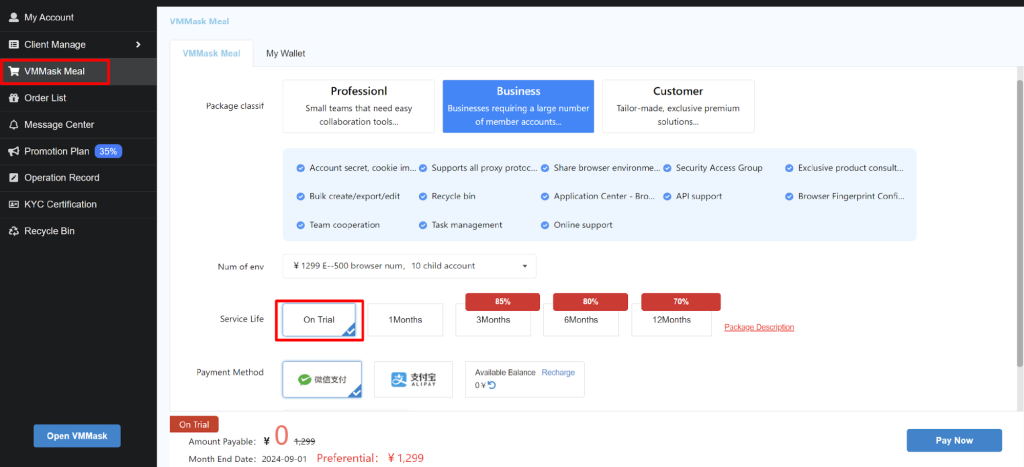Click the Alipay logo icon

(399, 379)
